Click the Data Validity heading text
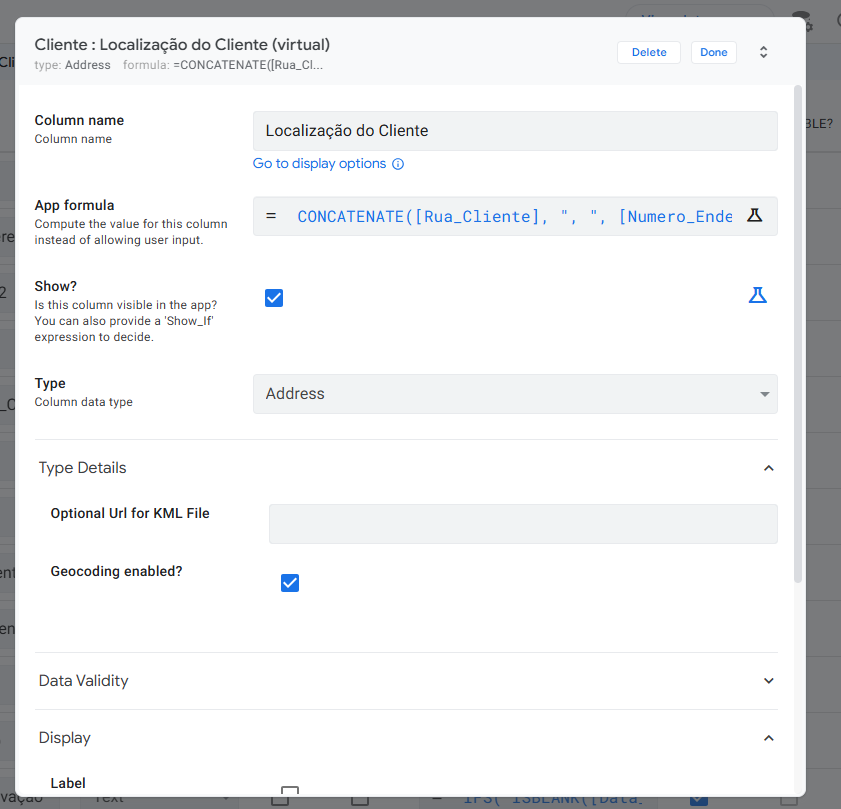Screen dimensions: 841x809 coord(84,681)
